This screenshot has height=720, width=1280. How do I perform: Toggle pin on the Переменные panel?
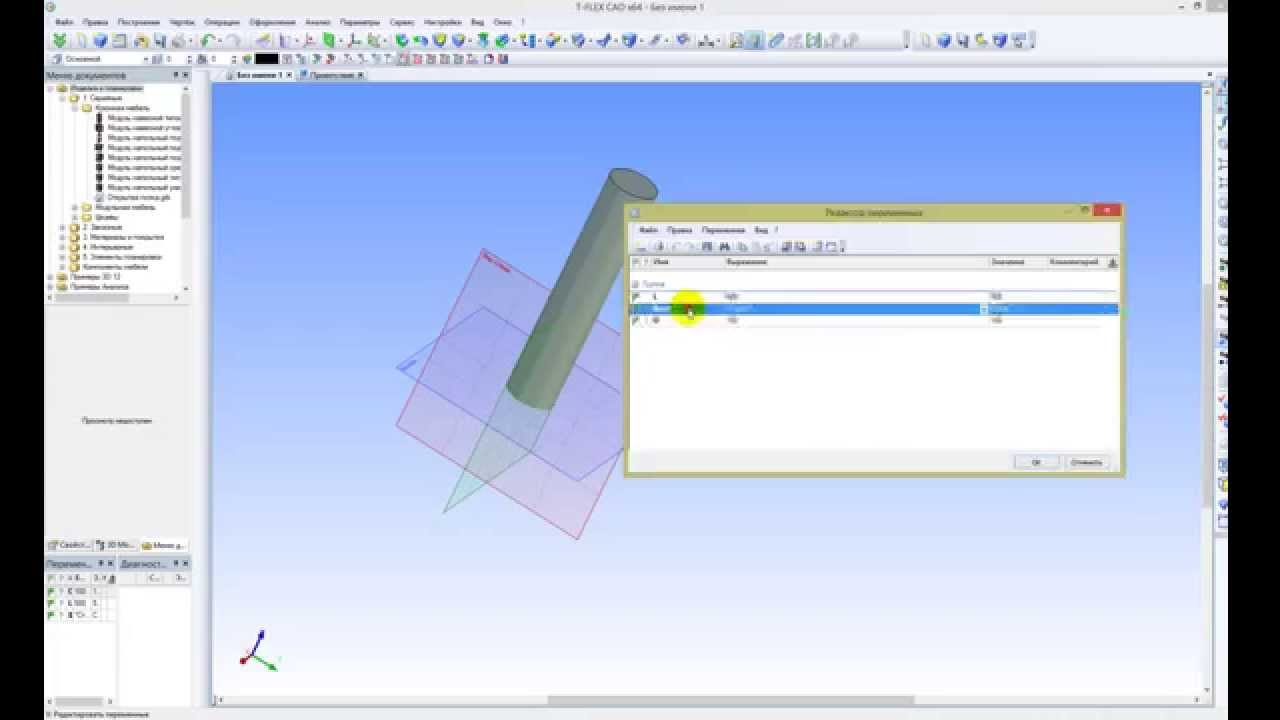pos(101,564)
